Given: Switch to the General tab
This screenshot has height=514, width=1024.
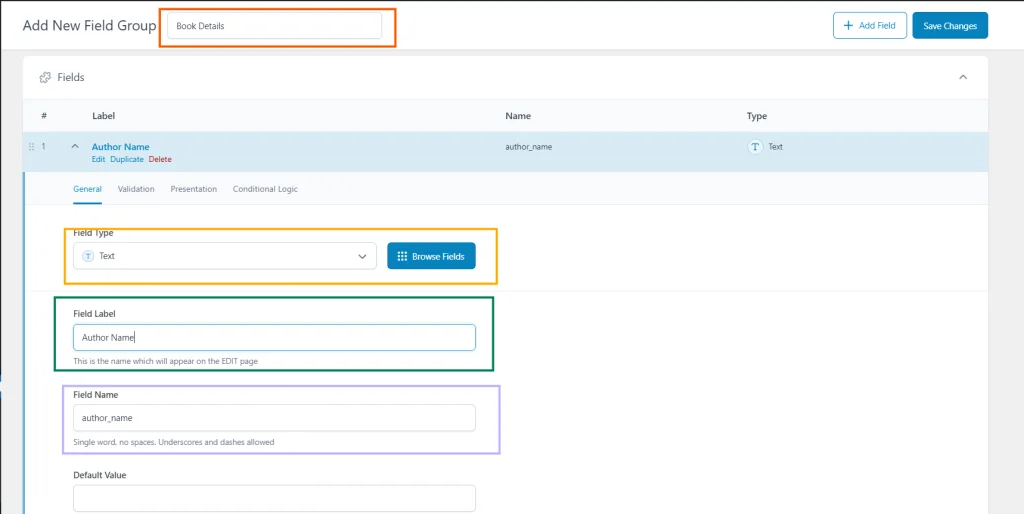Looking at the screenshot, I should (x=88, y=189).
